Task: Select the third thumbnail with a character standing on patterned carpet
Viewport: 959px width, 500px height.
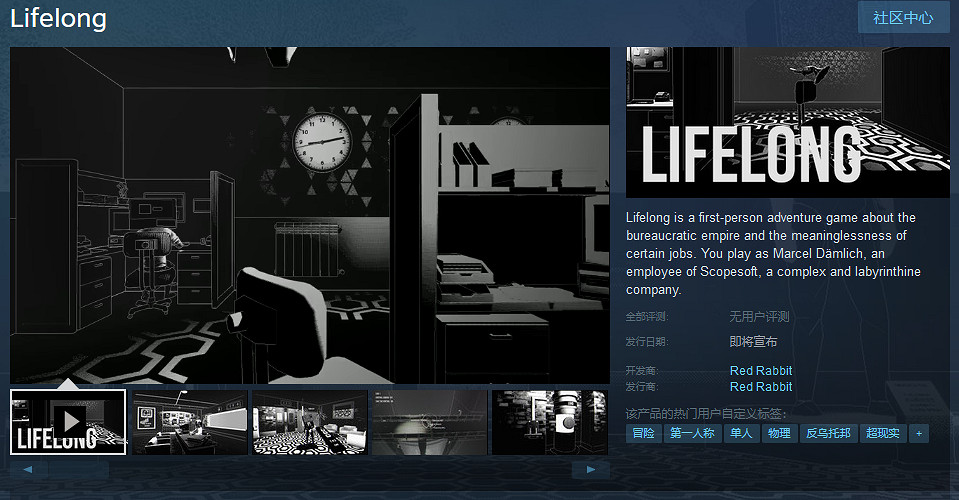Action: 310,422
